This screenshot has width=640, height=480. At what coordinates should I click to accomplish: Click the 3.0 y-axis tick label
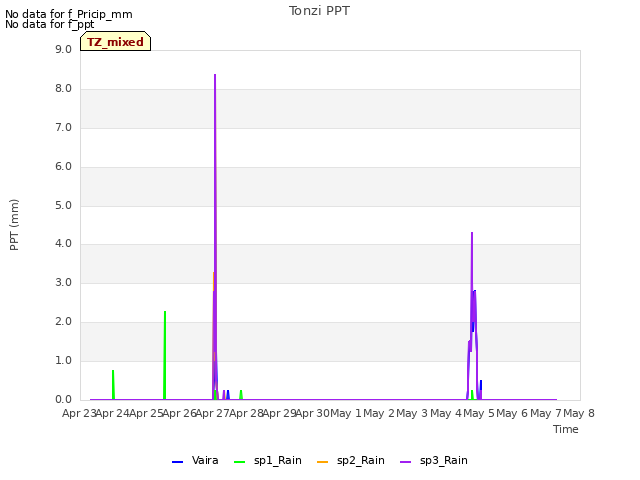(63, 282)
